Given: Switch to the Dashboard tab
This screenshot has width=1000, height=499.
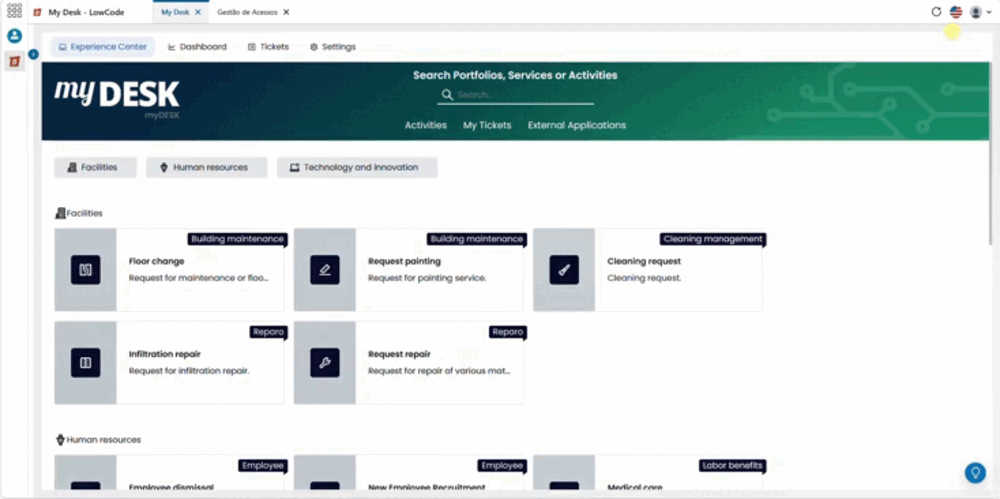Looking at the screenshot, I should tap(197, 47).
